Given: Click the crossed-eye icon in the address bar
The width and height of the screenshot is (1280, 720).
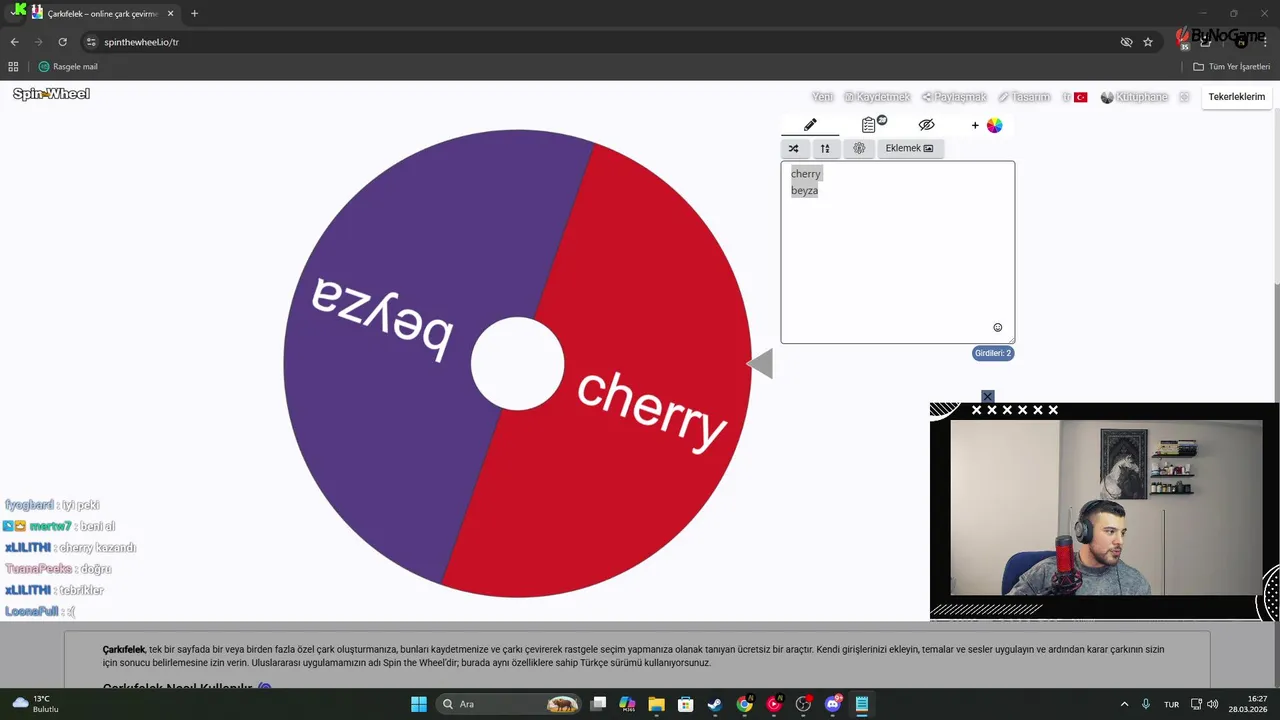Looking at the screenshot, I should tap(1126, 42).
